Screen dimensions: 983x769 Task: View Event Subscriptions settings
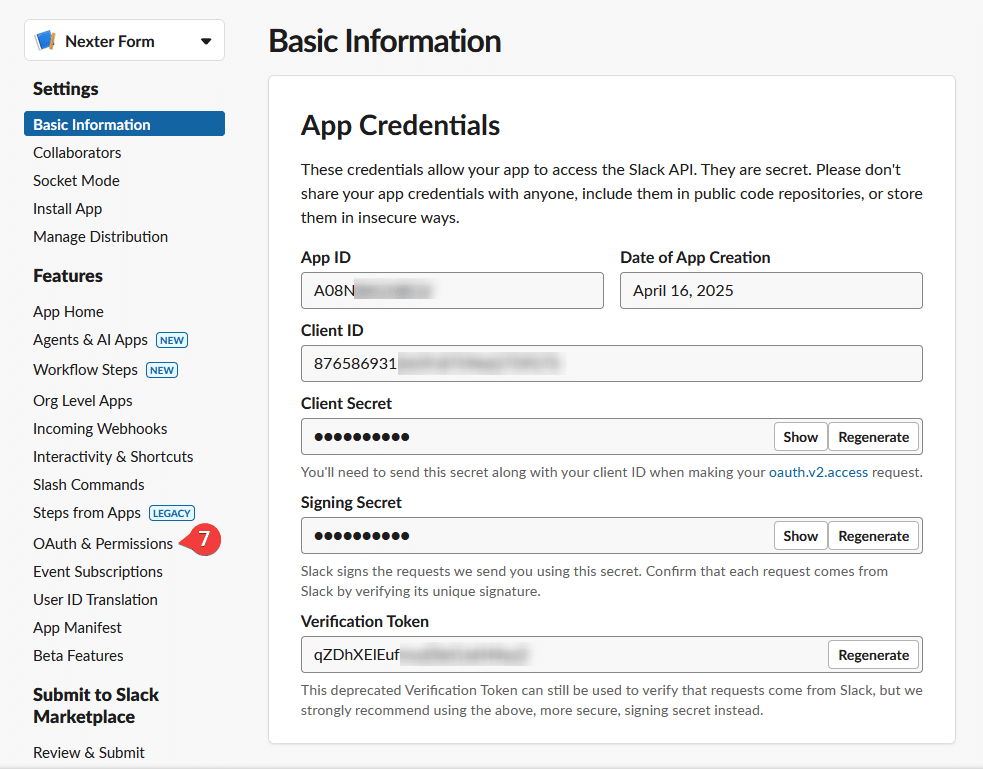point(97,571)
